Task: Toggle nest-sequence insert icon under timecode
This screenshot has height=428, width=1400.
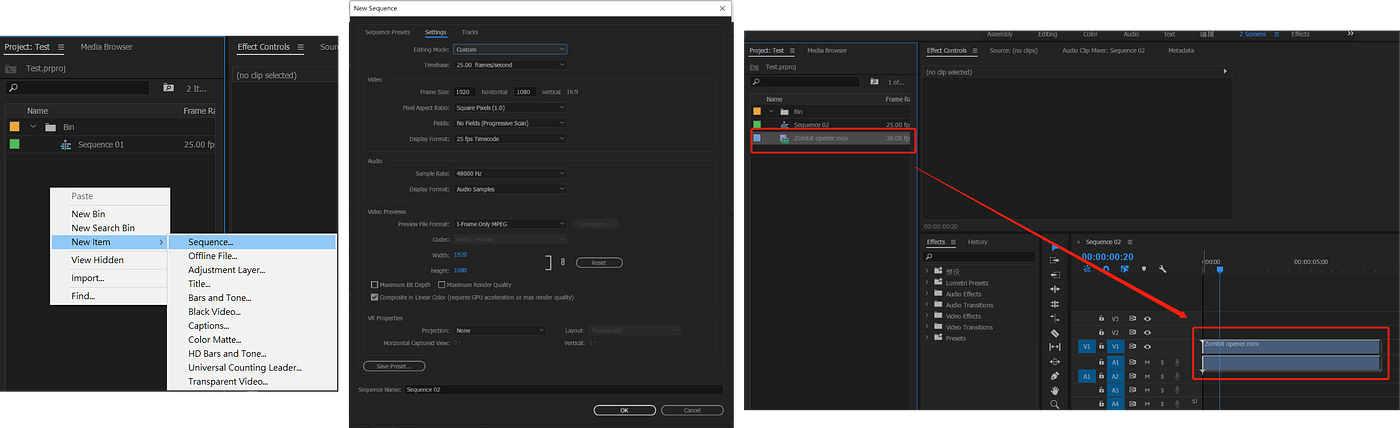Action: tap(1087, 269)
